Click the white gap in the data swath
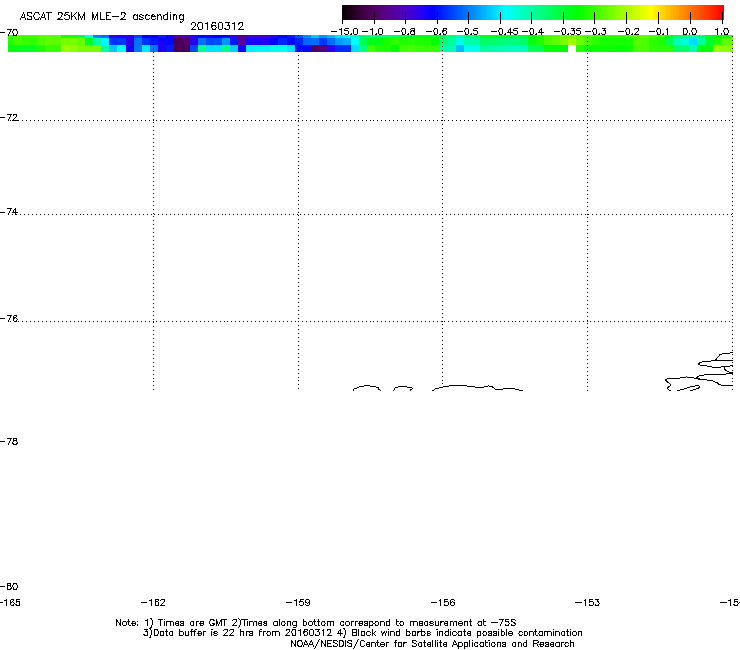This screenshot has height=650, width=740. pyautogui.click(x=572, y=48)
